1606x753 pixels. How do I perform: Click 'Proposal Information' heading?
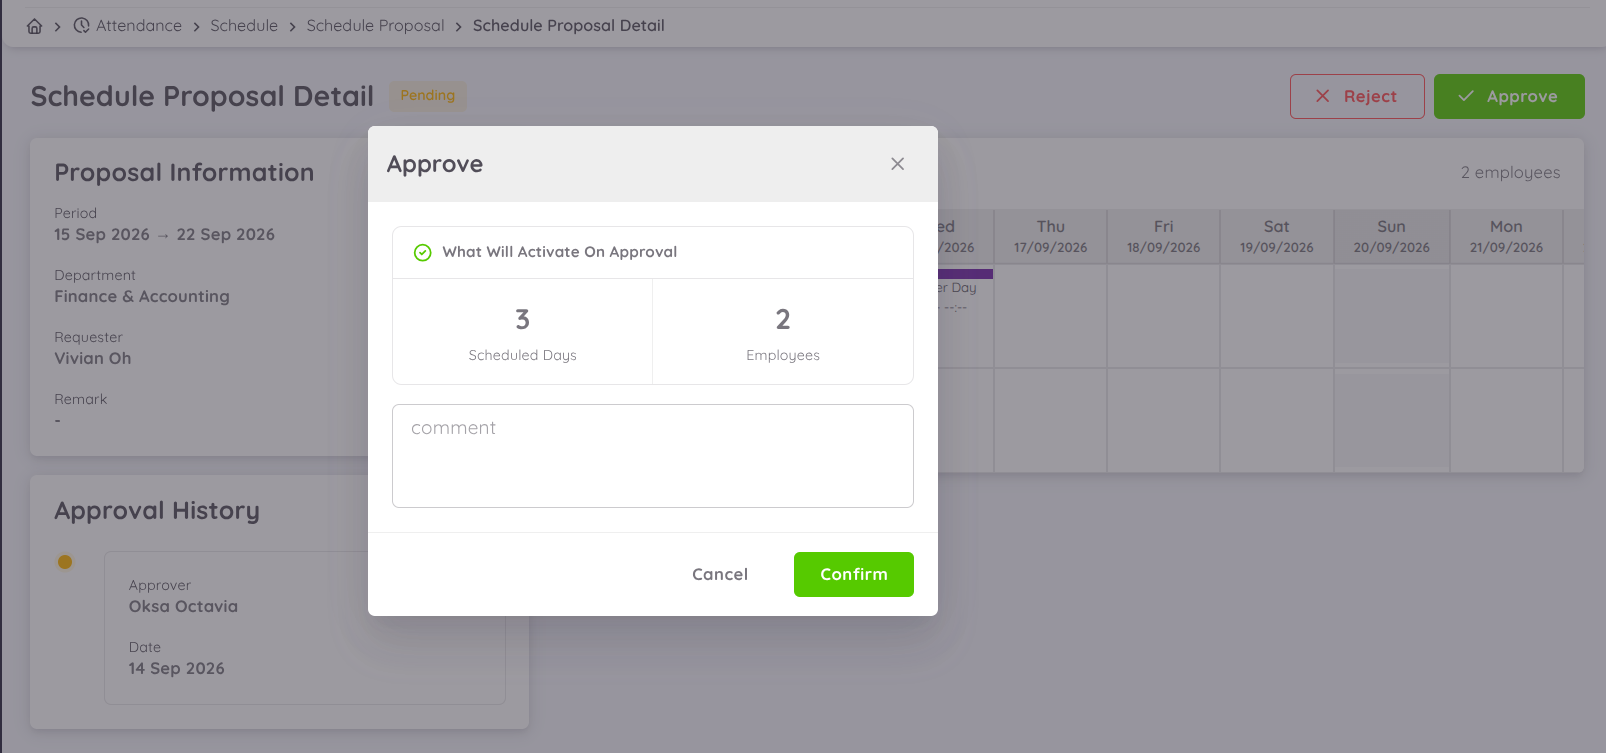tap(184, 173)
